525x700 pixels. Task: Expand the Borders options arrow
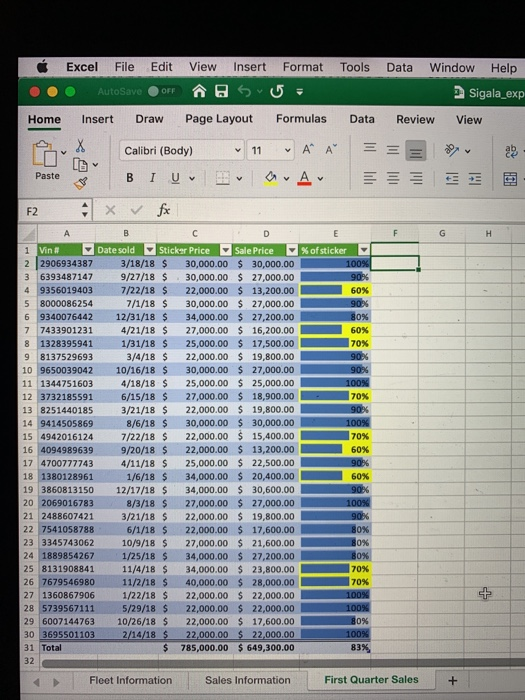coord(239,179)
